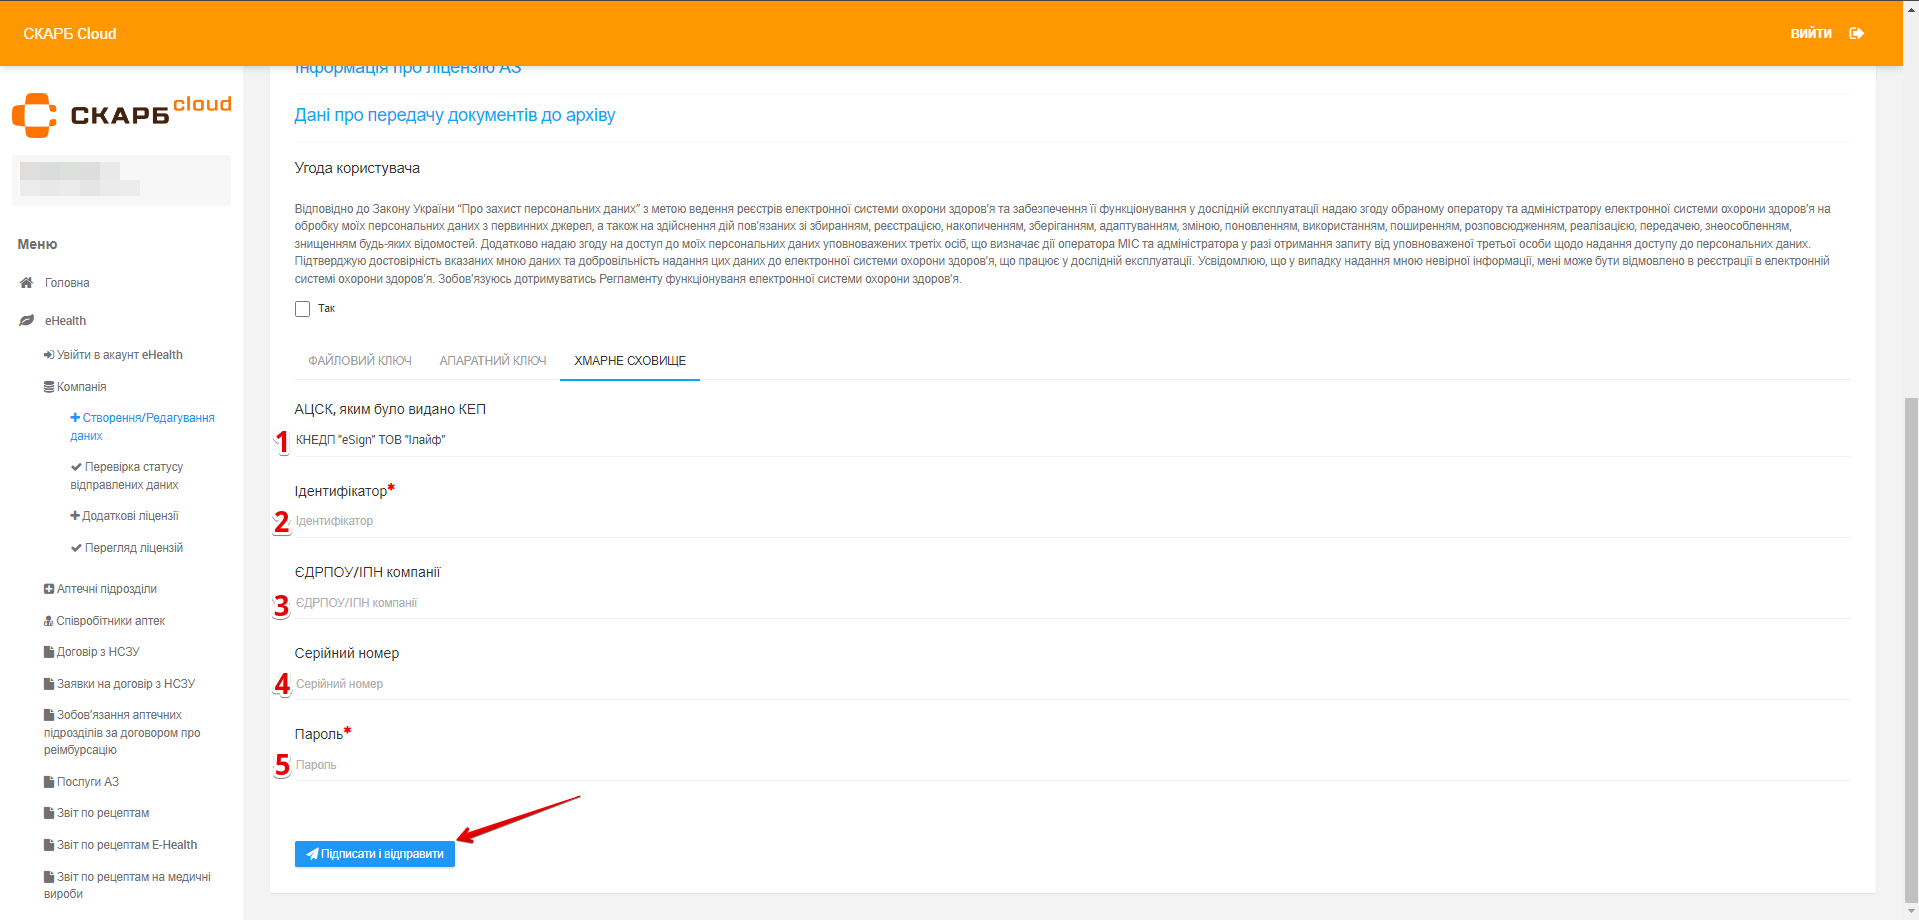This screenshot has width=1919, height=920.
Task: Click the page vertical scrollbar
Action: 1911,650
